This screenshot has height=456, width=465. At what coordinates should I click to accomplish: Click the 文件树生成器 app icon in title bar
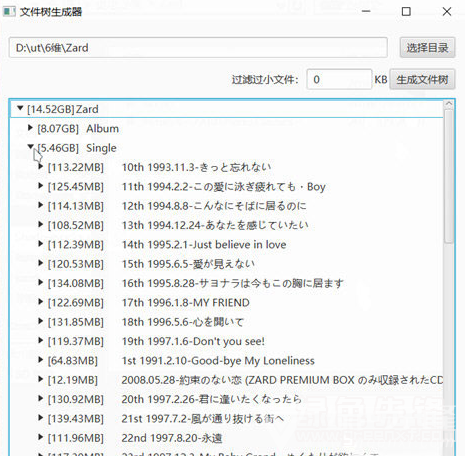(9, 12)
